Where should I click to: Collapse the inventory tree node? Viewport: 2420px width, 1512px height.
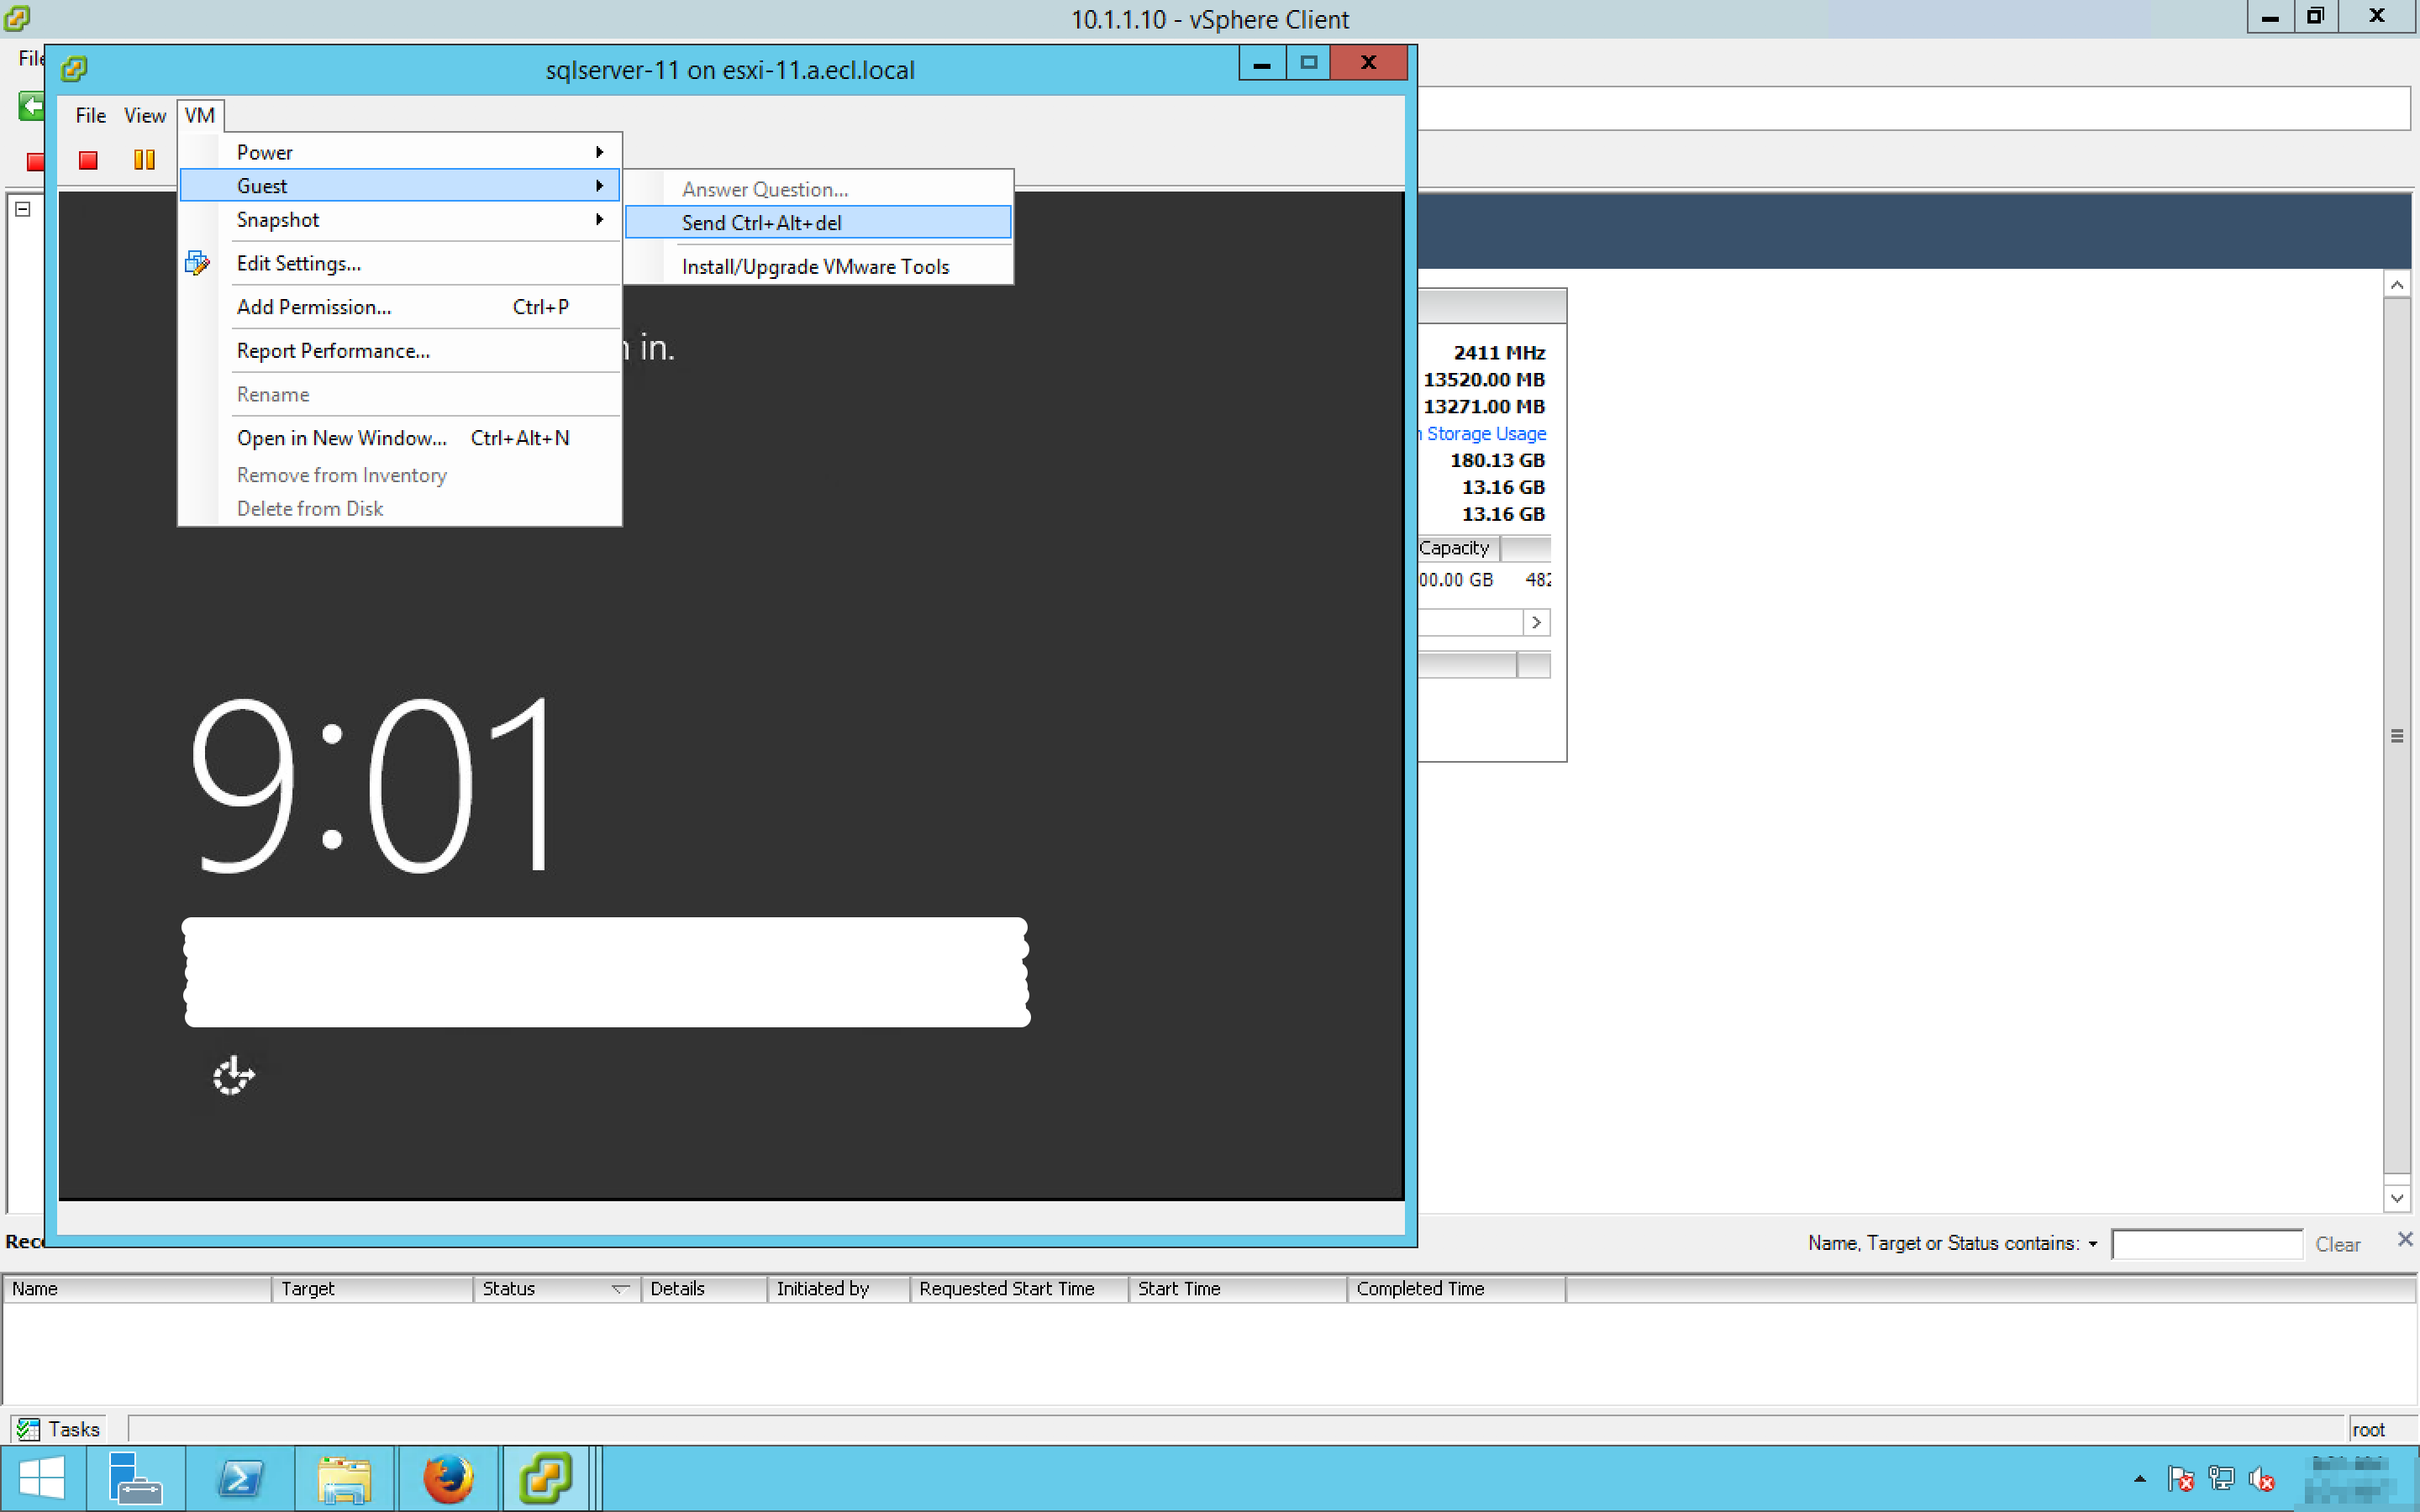(x=23, y=209)
